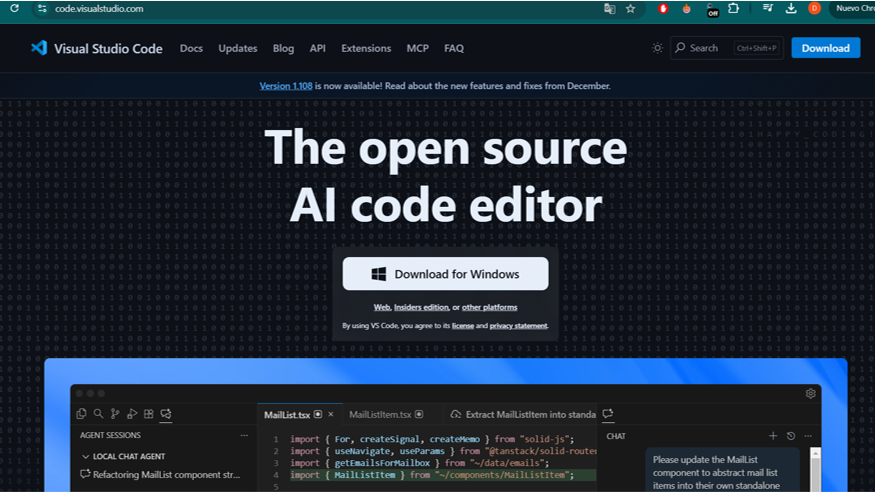Open the Version 1.108 link
The image size is (875, 492).
pyautogui.click(x=286, y=86)
